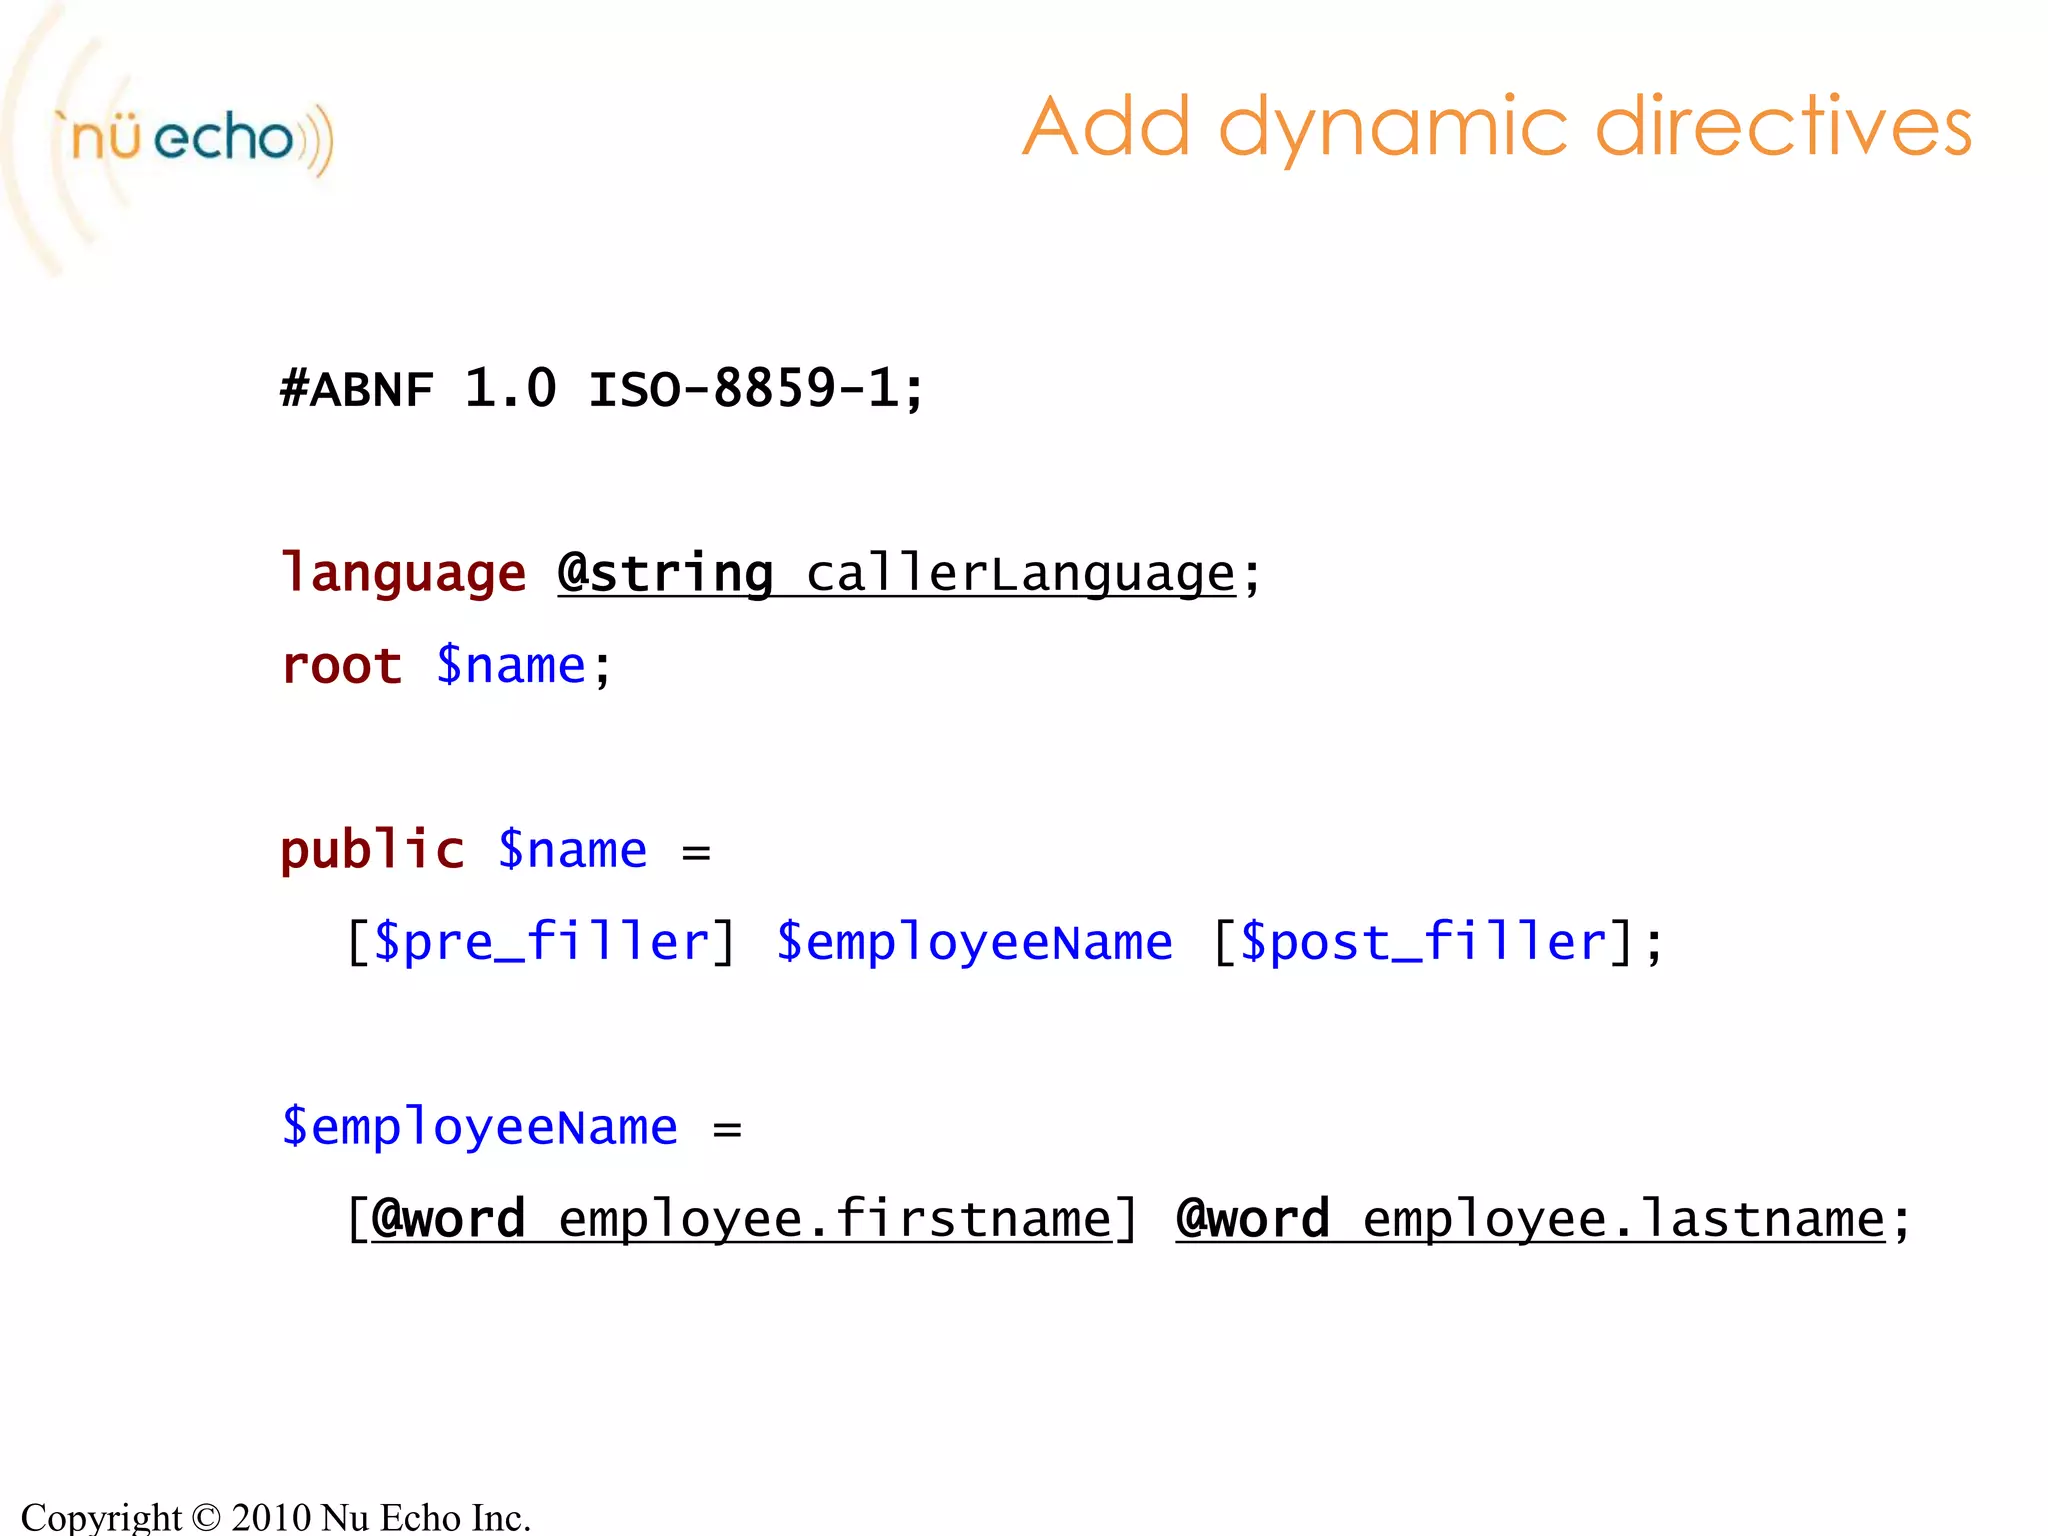
Task: Click the '$pre_filler' rule reference
Action: tap(541, 942)
